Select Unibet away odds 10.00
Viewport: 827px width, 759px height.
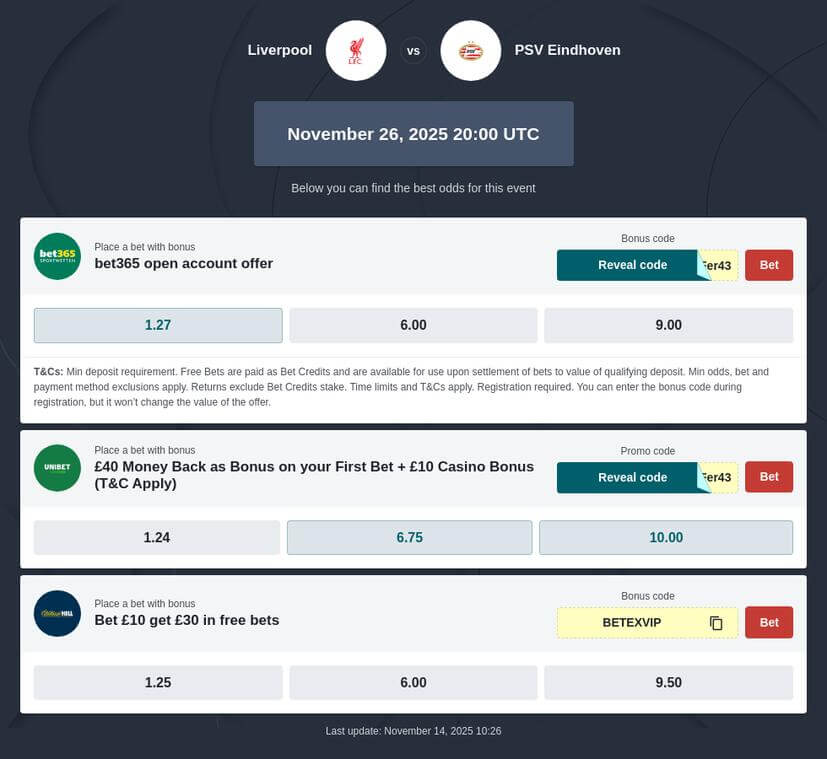click(x=666, y=537)
